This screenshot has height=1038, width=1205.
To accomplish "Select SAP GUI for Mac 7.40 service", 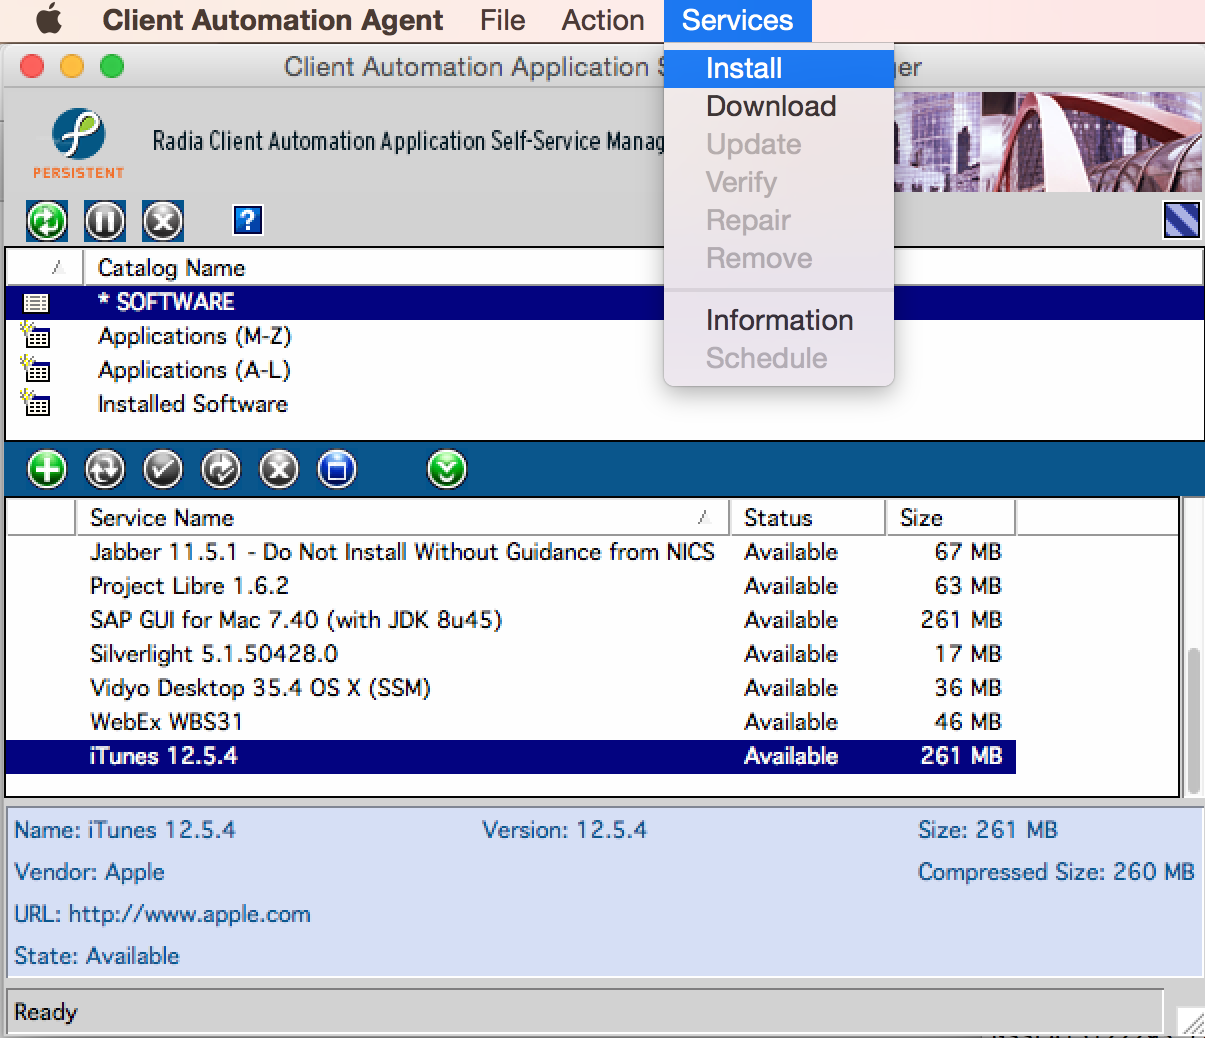I will point(511,620).
